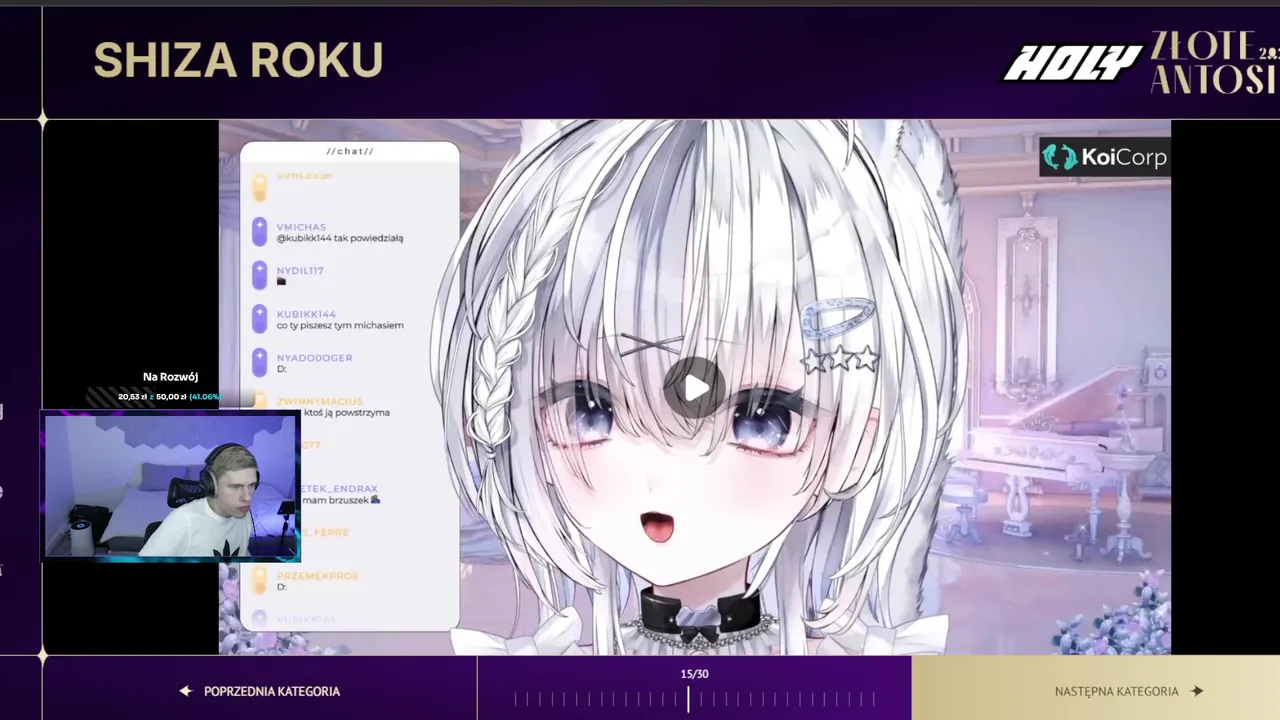Click the NYADOOOGER username in chat
This screenshot has width=1280, height=720.
click(314, 357)
